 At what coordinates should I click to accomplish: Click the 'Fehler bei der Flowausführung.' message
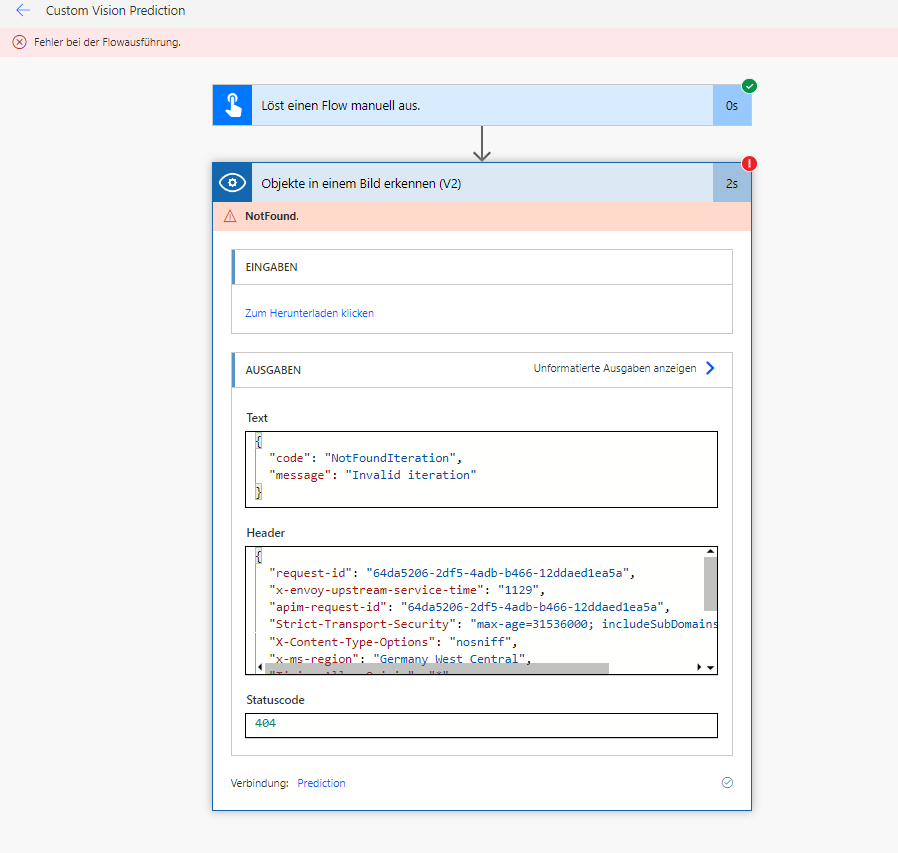tap(107, 42)
